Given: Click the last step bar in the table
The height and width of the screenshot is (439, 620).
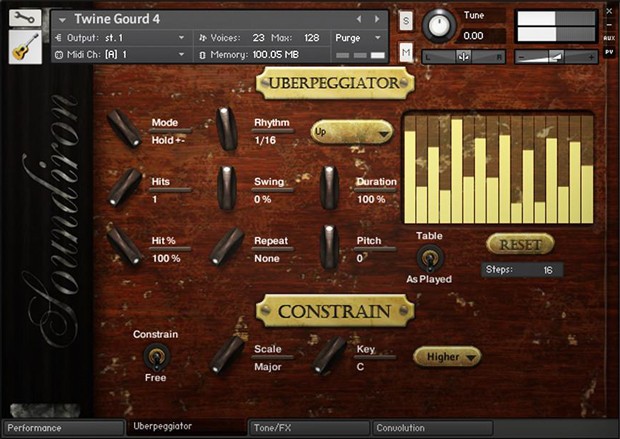Looking at the screenshot, I should pos(587,194).
